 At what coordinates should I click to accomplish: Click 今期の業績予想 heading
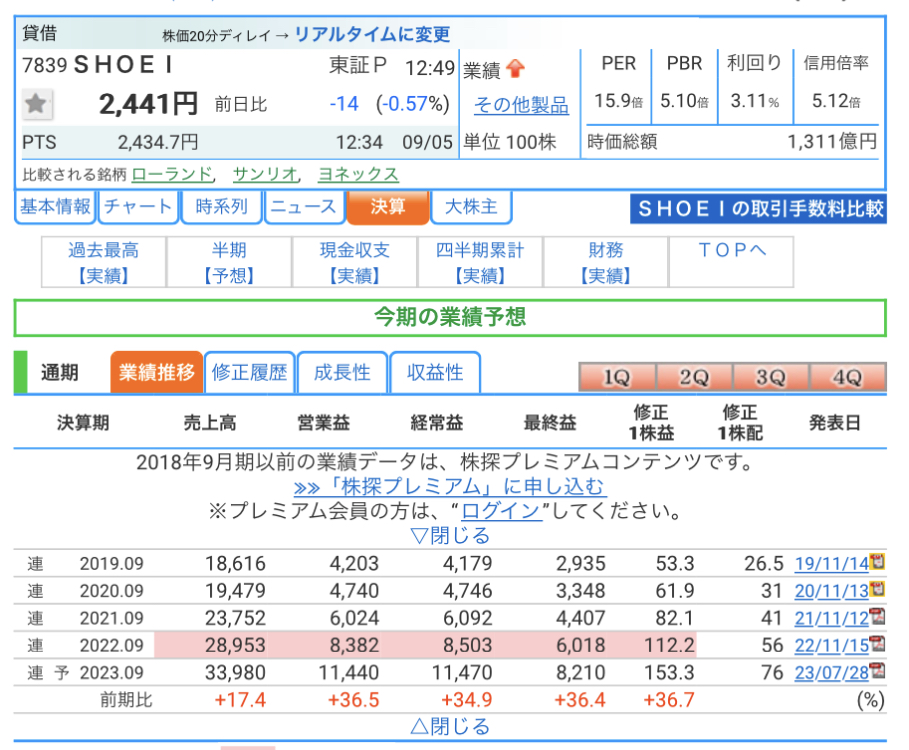(450, 317)
